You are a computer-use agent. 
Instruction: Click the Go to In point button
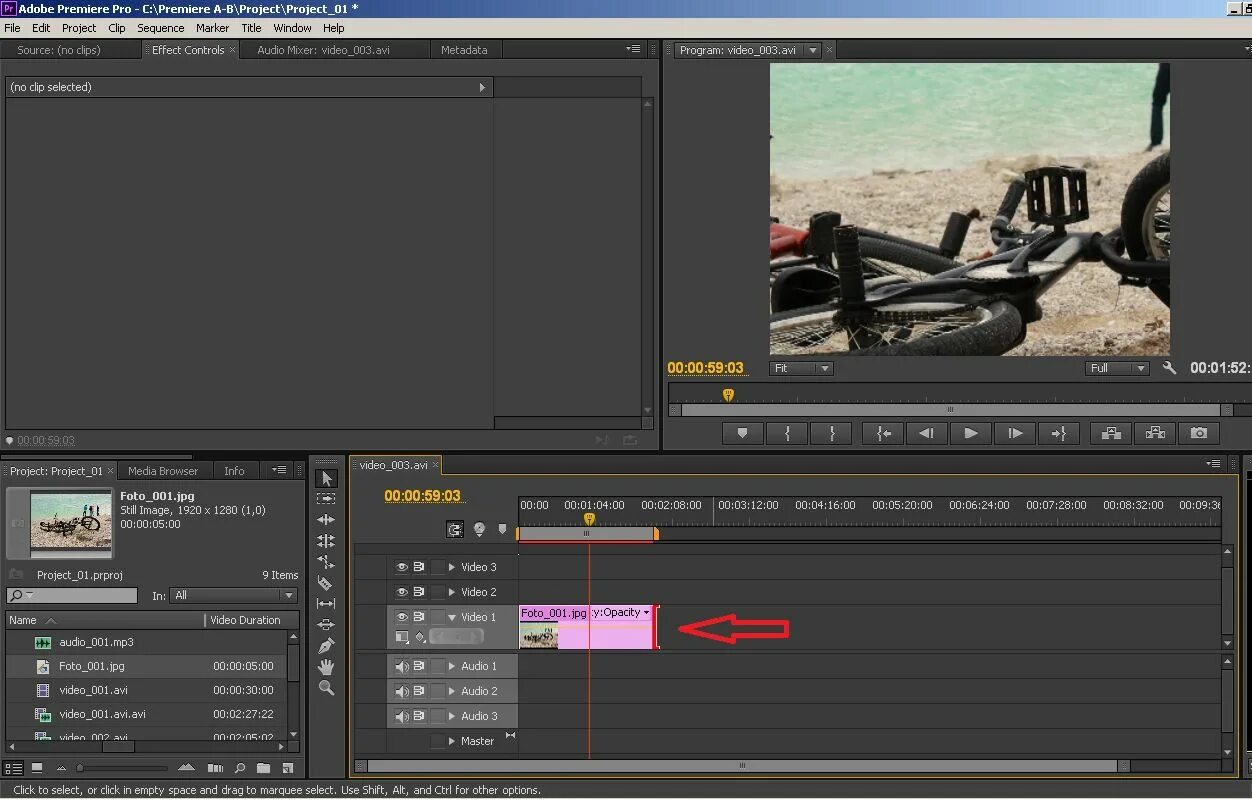pyautogui.click(x=883, y=433)
